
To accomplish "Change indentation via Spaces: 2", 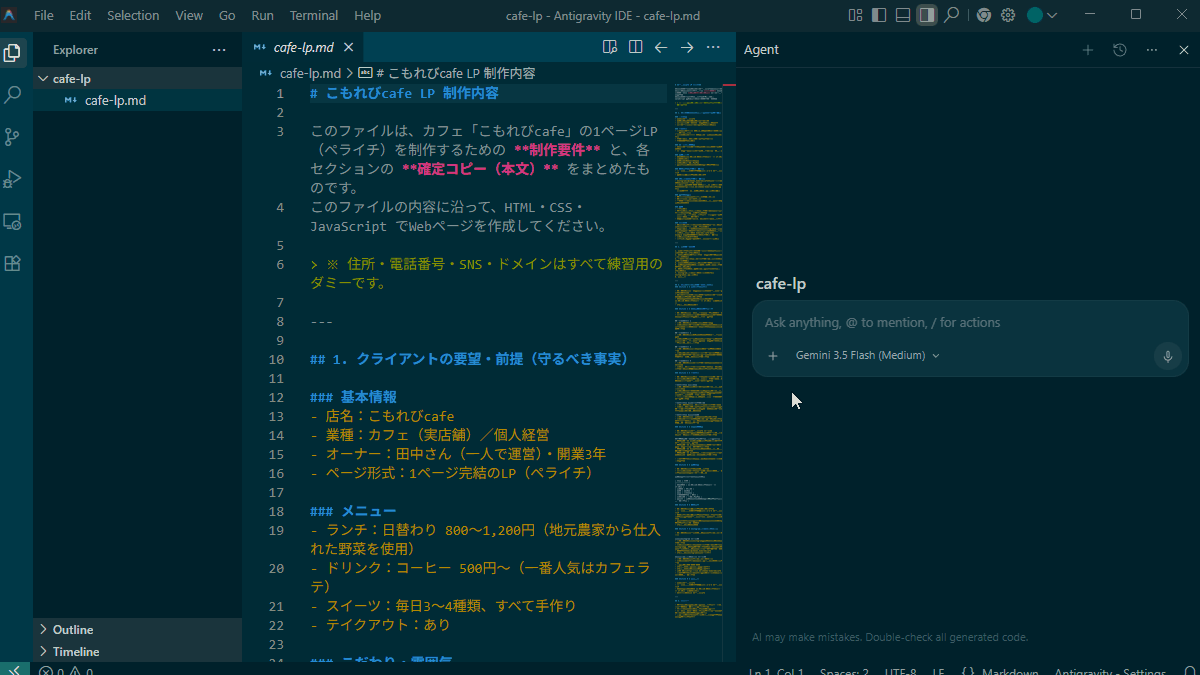I will coord(844,672).
